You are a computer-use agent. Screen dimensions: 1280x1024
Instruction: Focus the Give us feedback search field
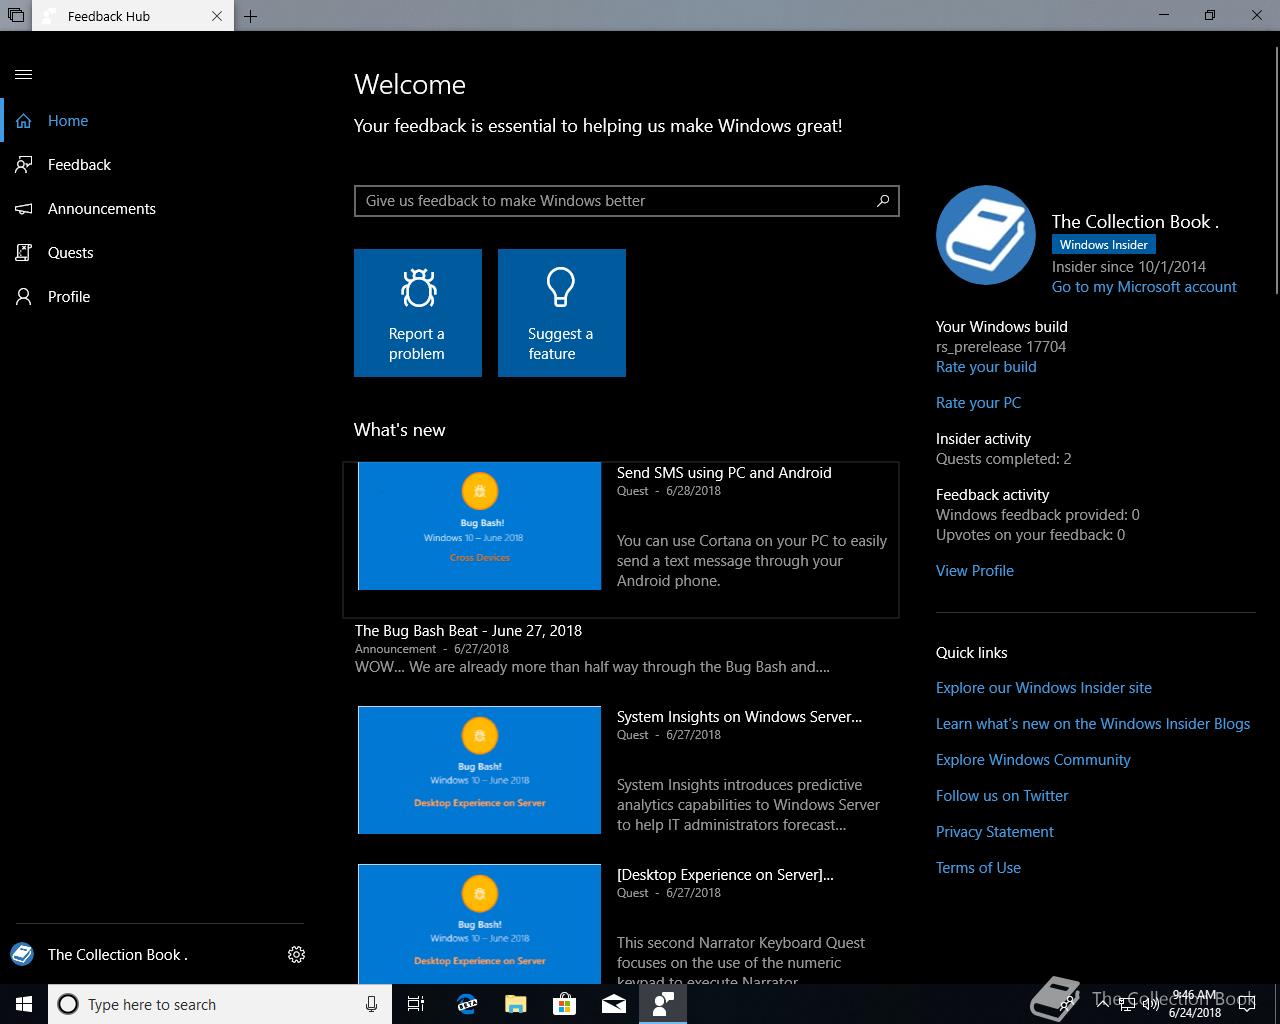click(x=627, y=201)
